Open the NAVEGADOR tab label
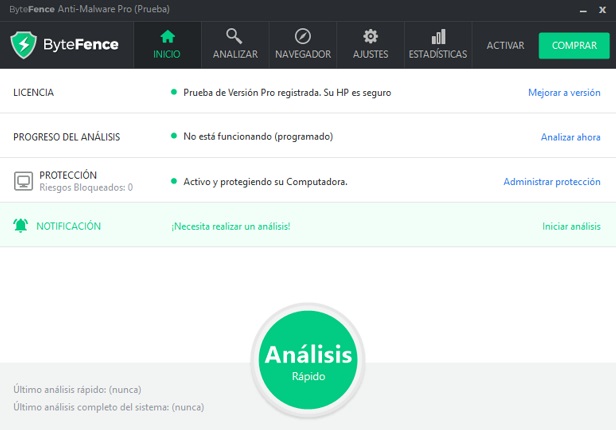616x430 pixels. (303, 54)
